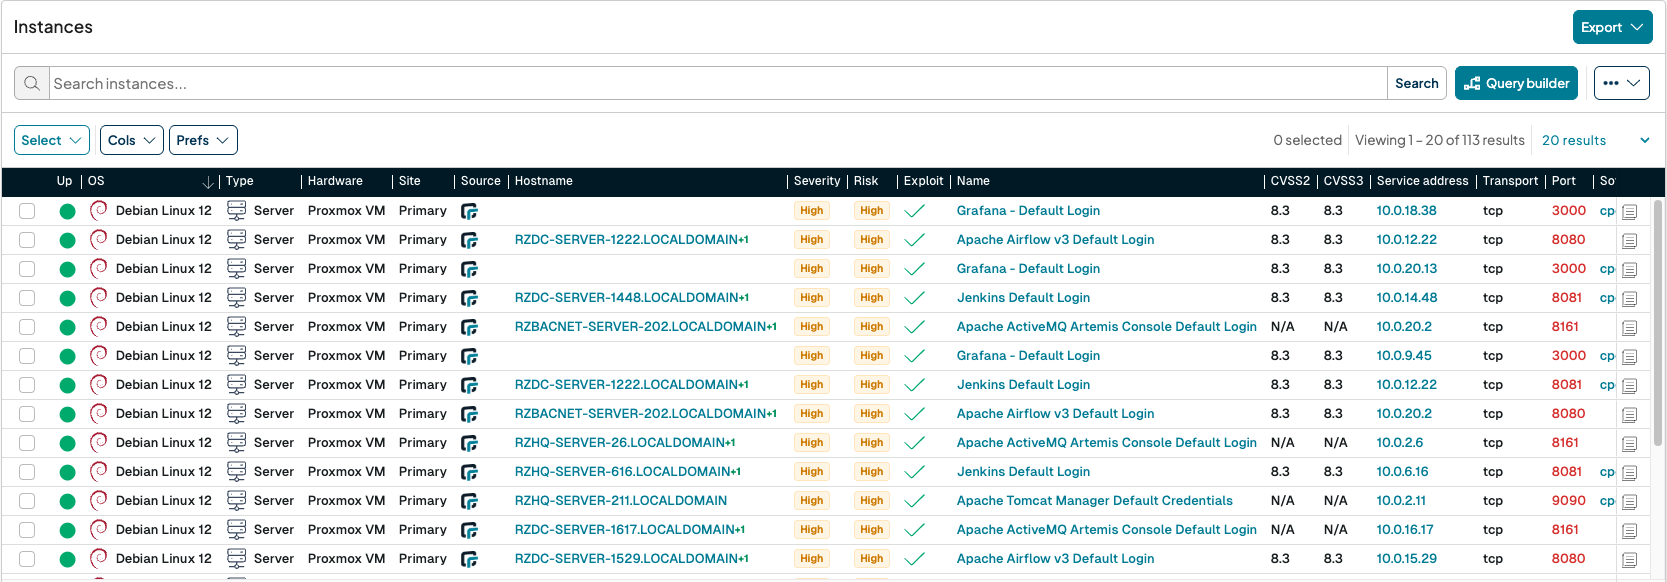
Task: Select checkbox for RZBACNET-SERVER-202 ActiveMQ row
Action: 27,327
